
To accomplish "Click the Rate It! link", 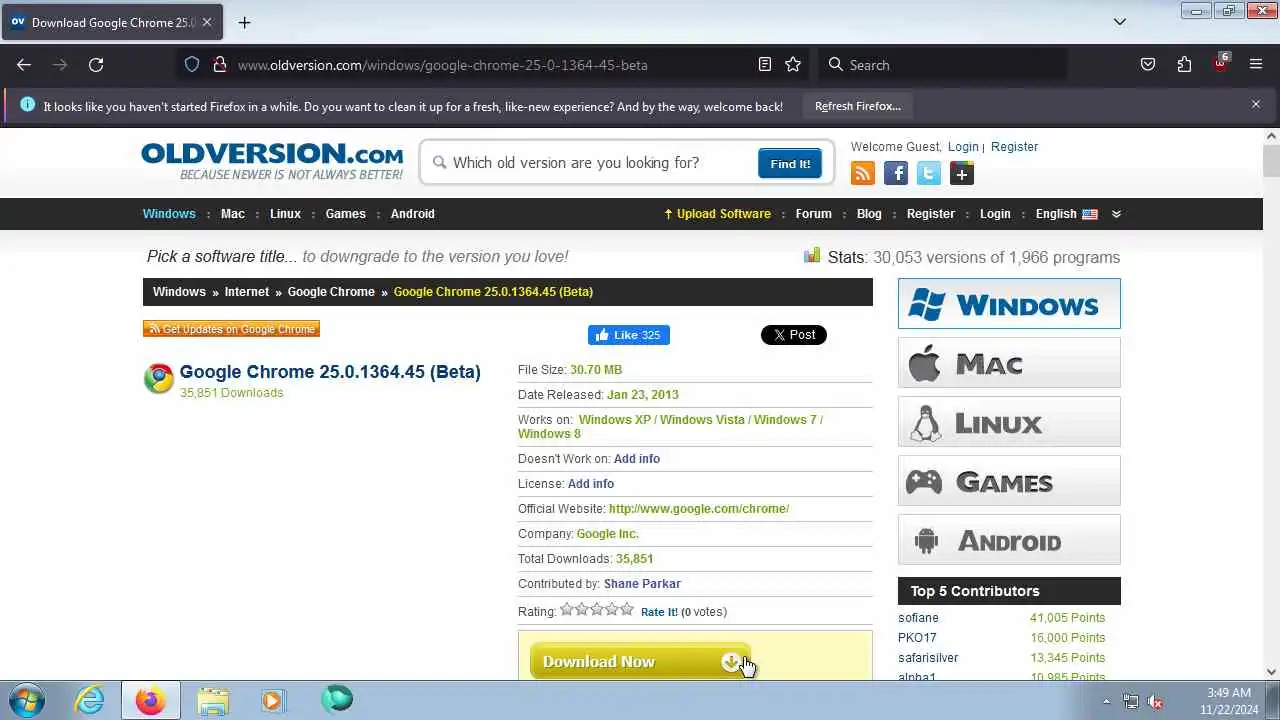I will [659, 612].
